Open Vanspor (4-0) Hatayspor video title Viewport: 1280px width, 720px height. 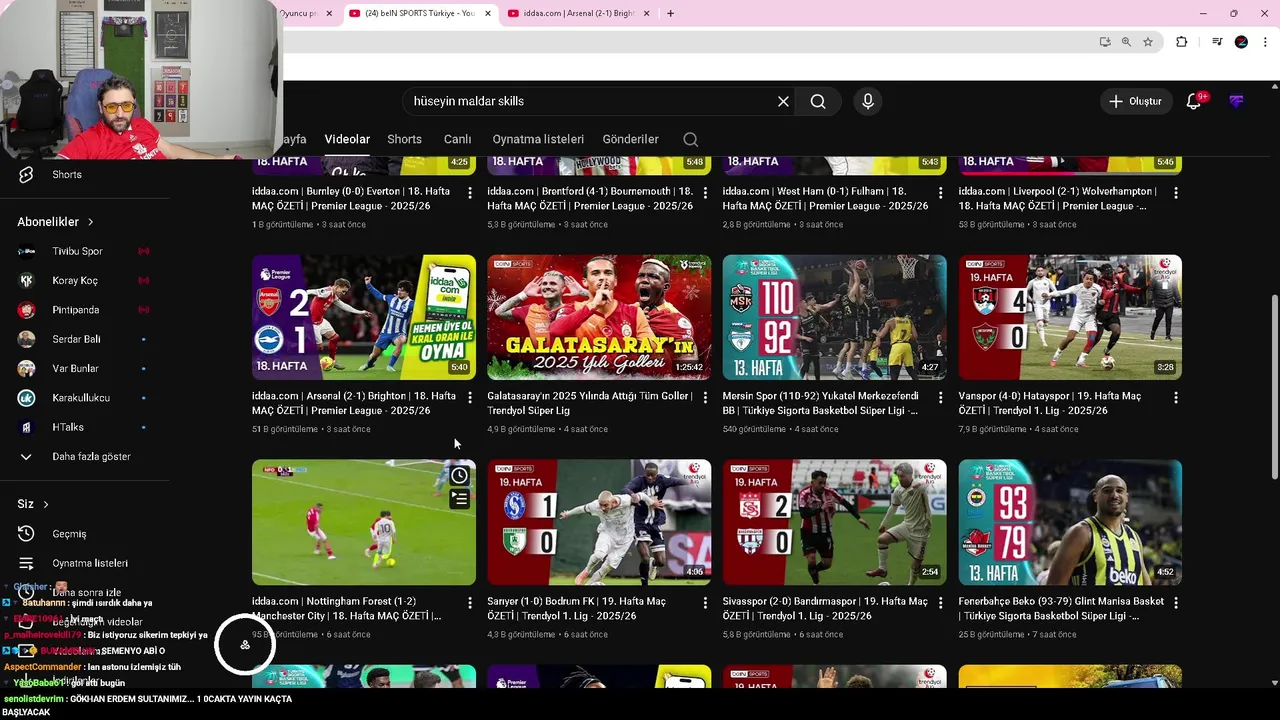1049,403
